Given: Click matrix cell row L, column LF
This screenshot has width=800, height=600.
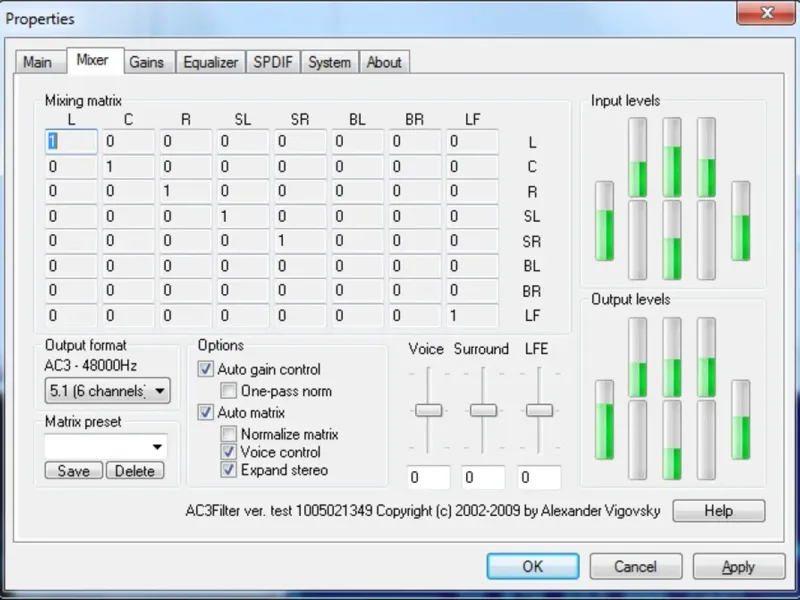Looking at the screenshot, I should pyautogui.click(x=472, y=141).
